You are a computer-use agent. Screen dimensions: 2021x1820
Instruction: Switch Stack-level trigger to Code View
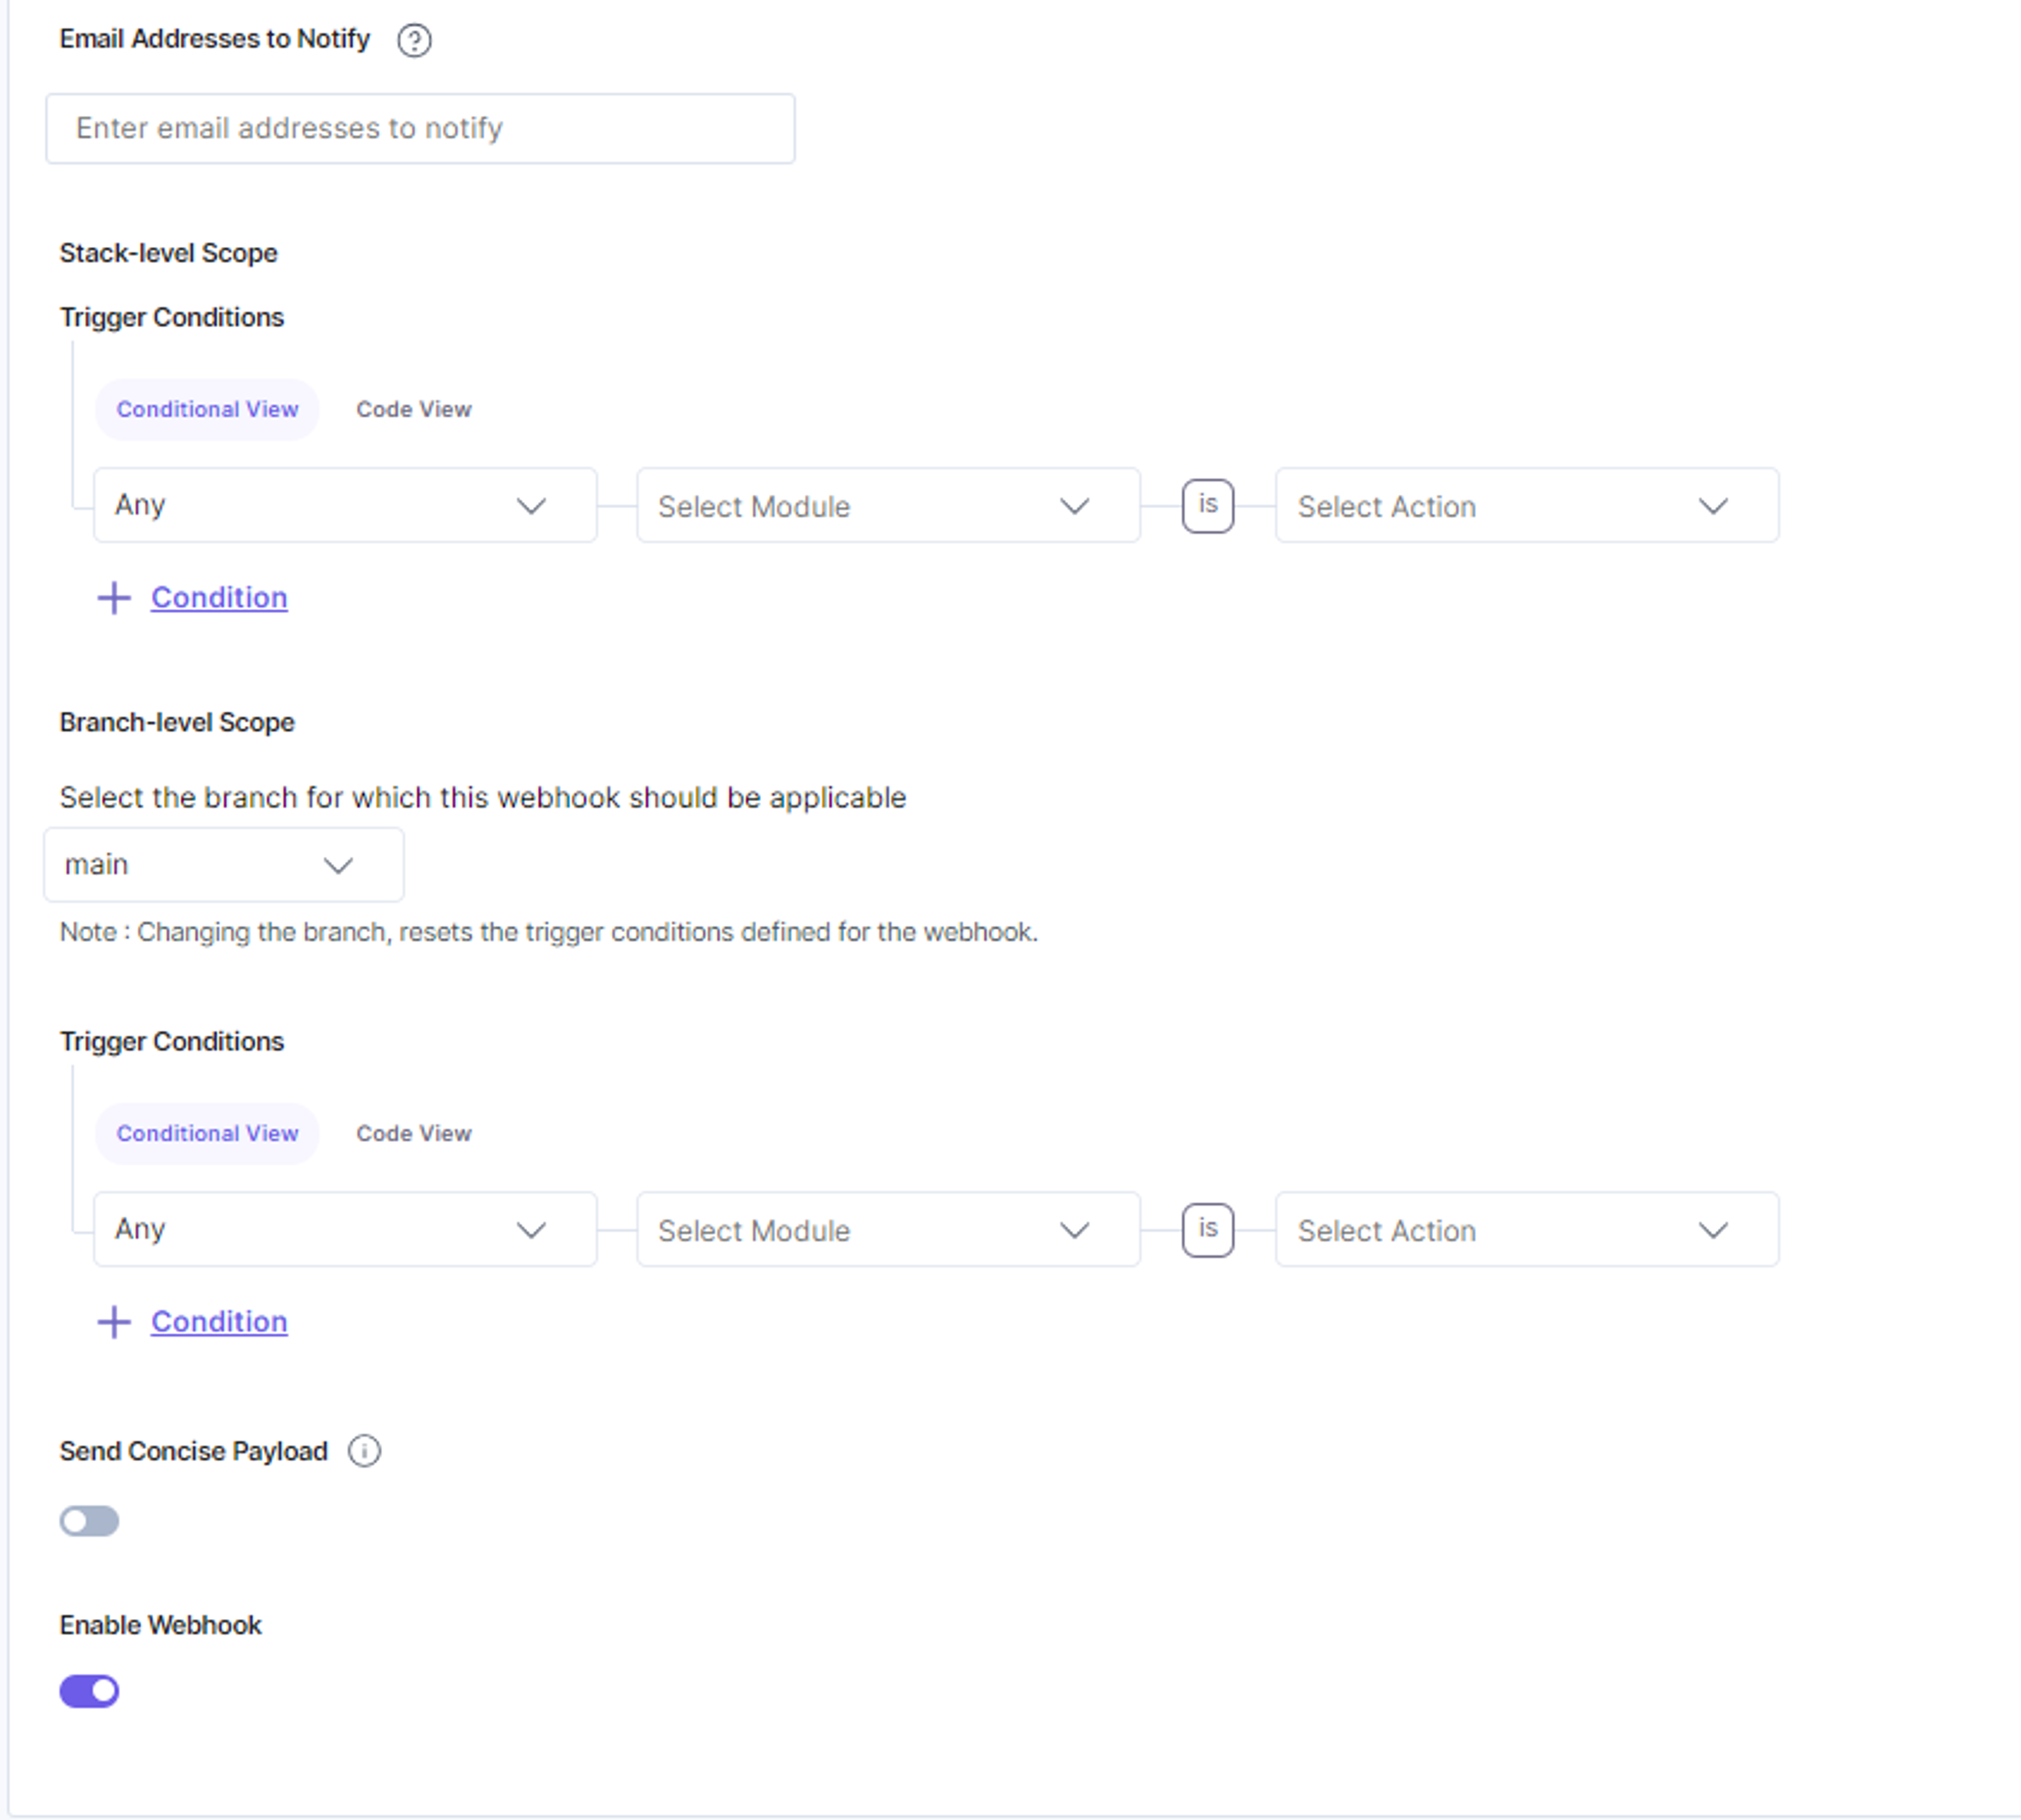pos(414,409)
